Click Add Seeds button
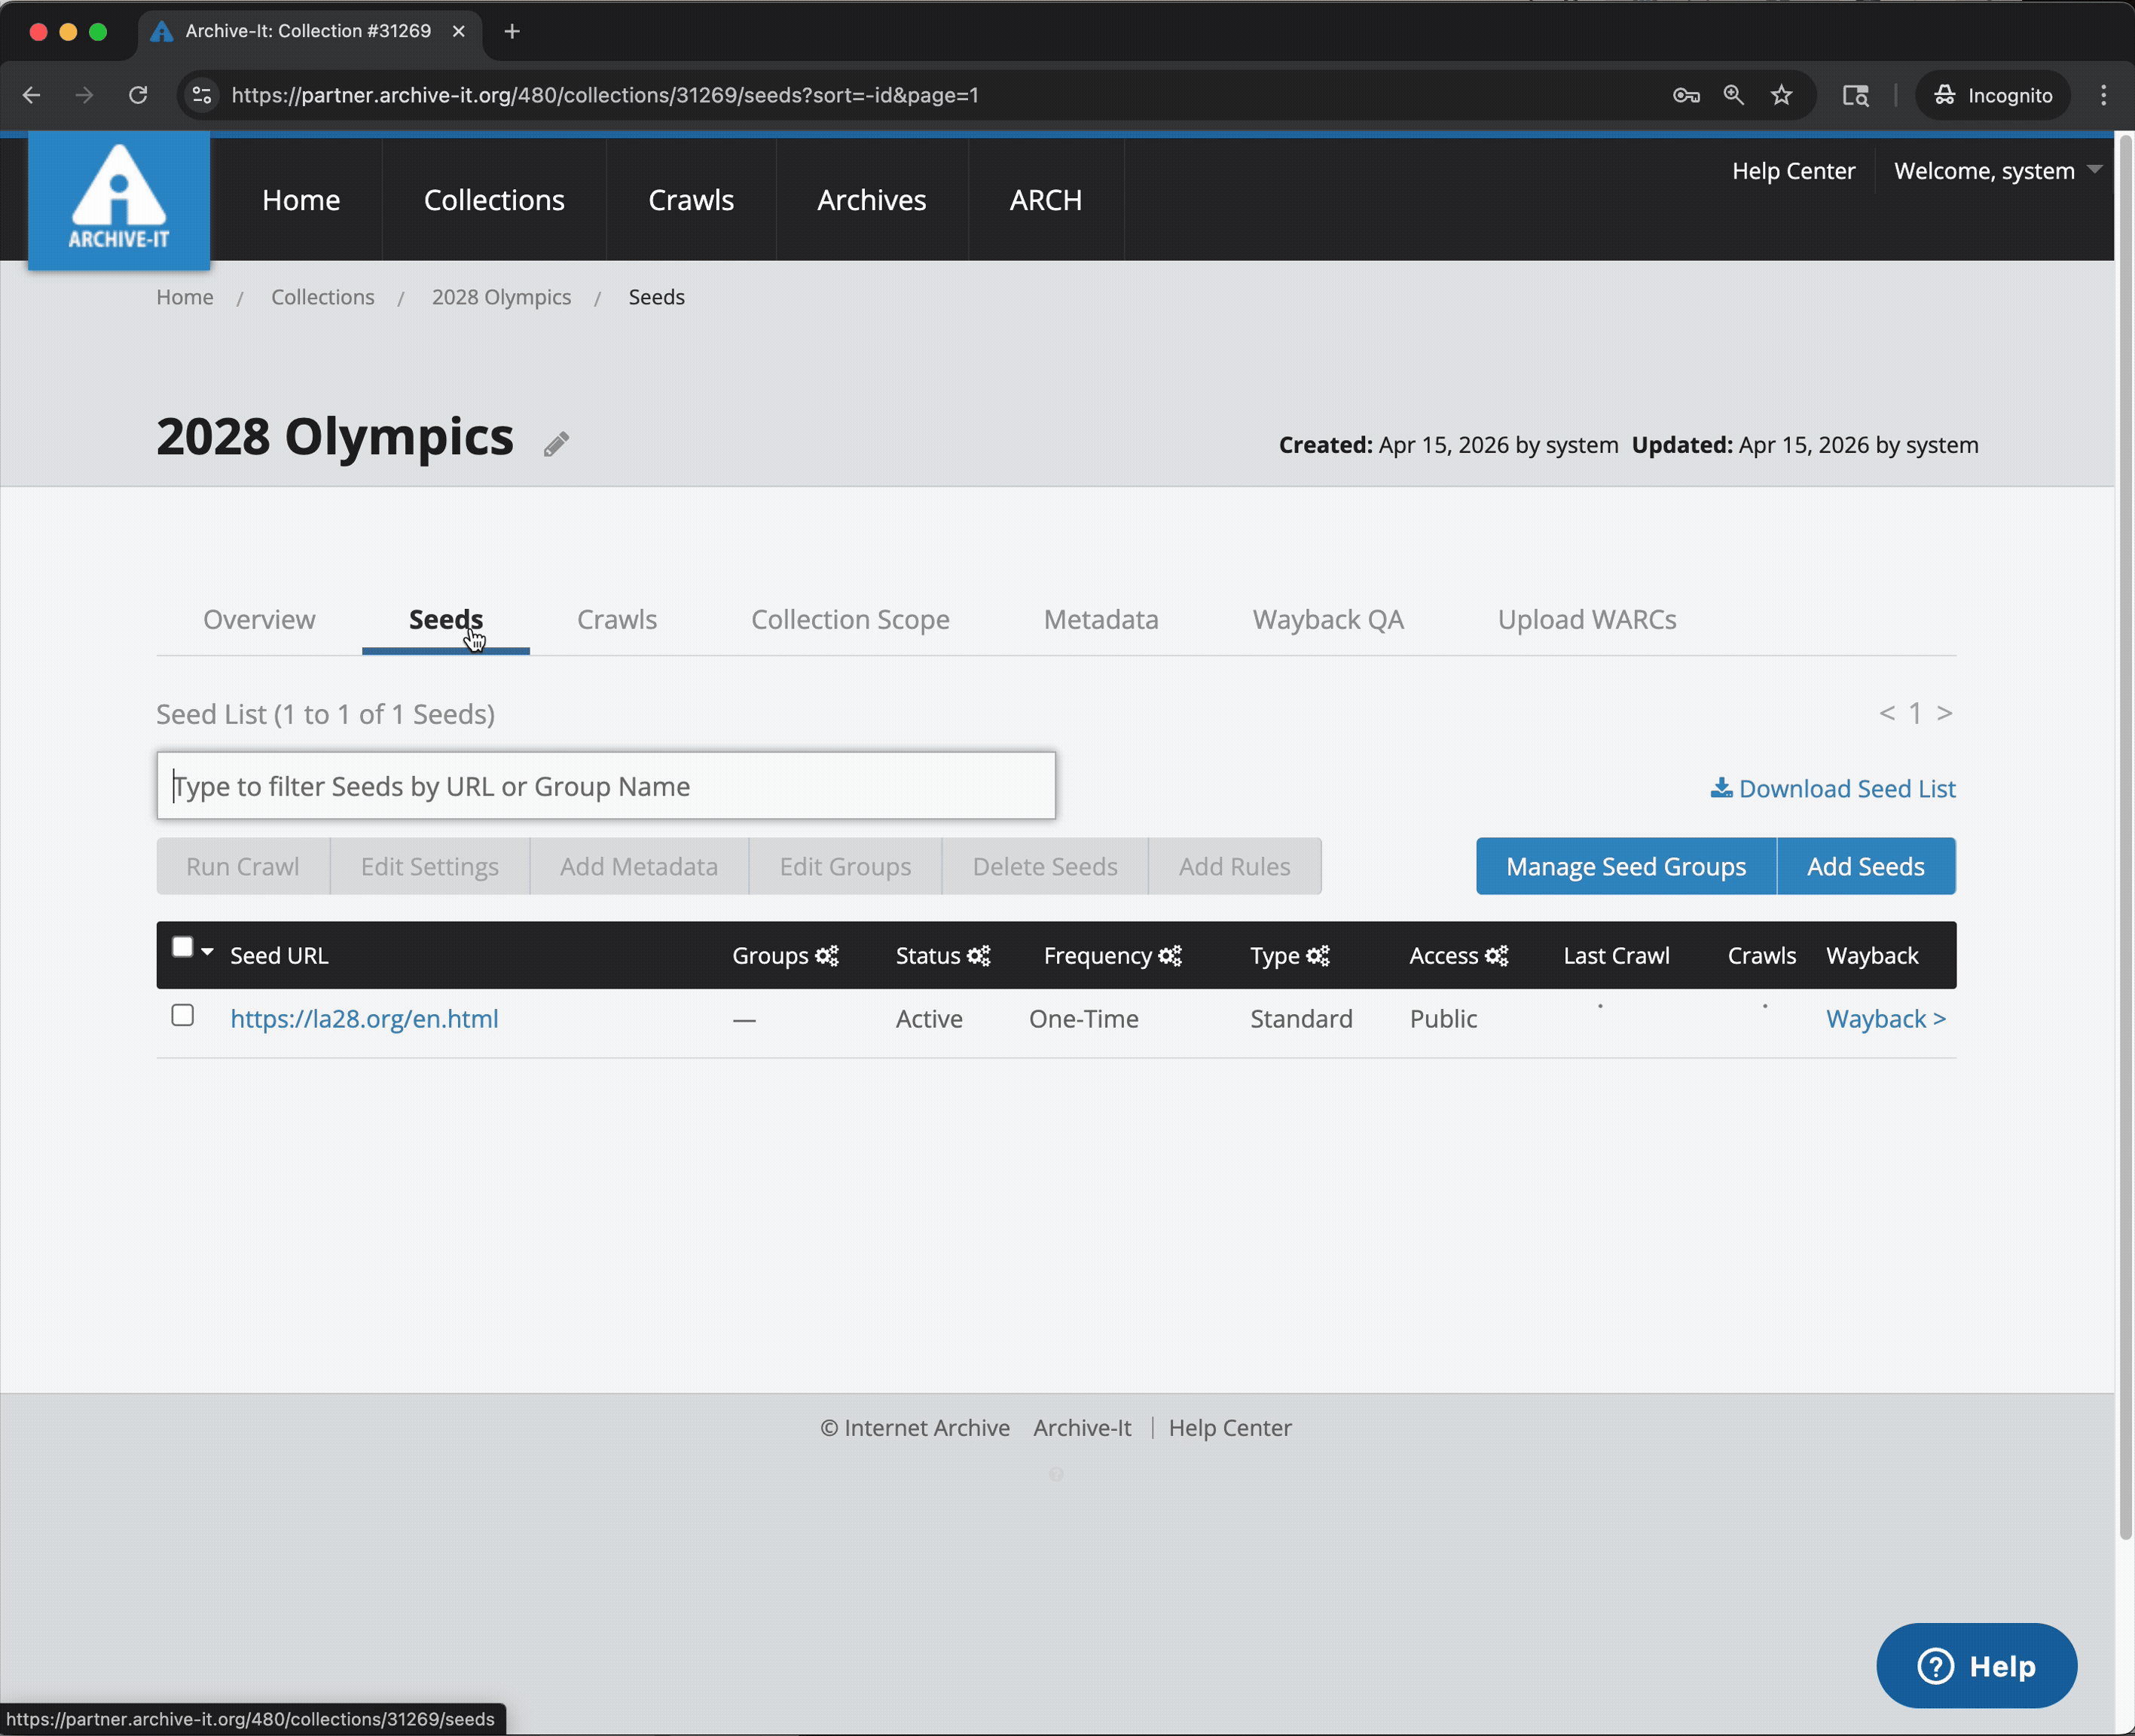 click(x=1866, y=866)
